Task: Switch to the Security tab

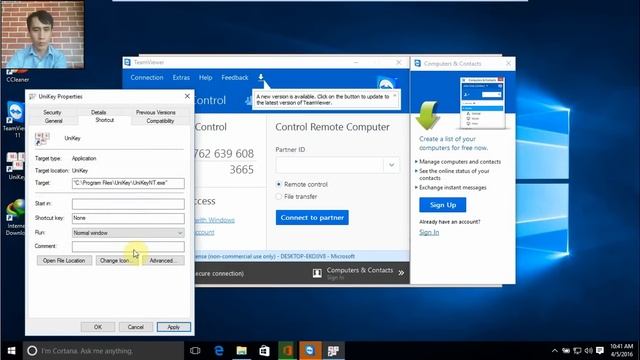Action: click(52, 112)
